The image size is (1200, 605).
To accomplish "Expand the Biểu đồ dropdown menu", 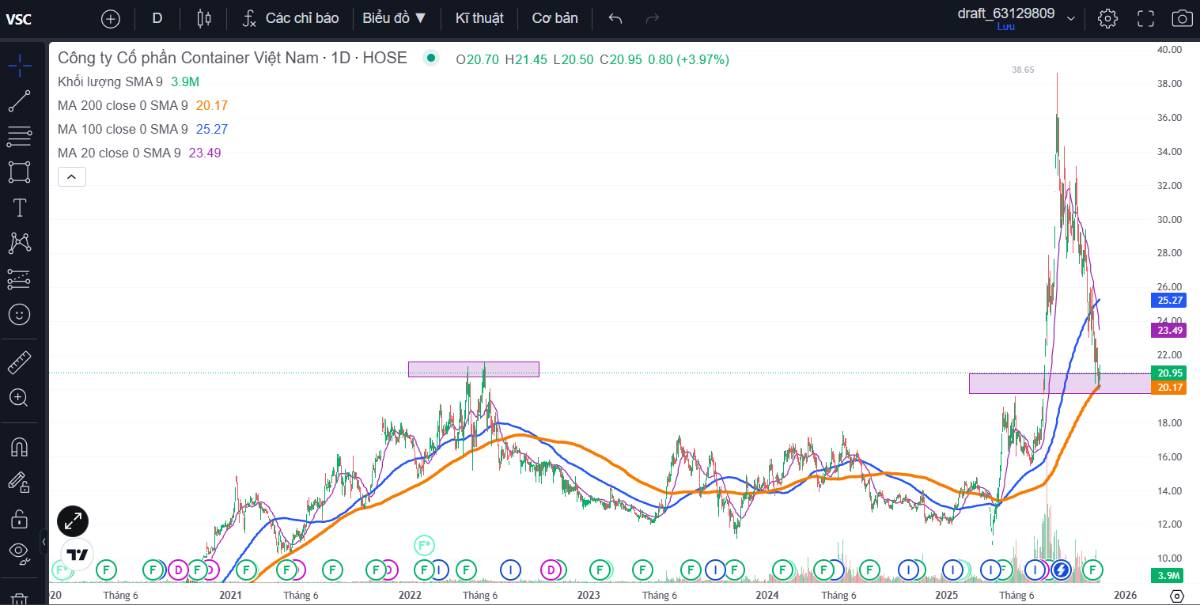I will [x=394, y=18].
